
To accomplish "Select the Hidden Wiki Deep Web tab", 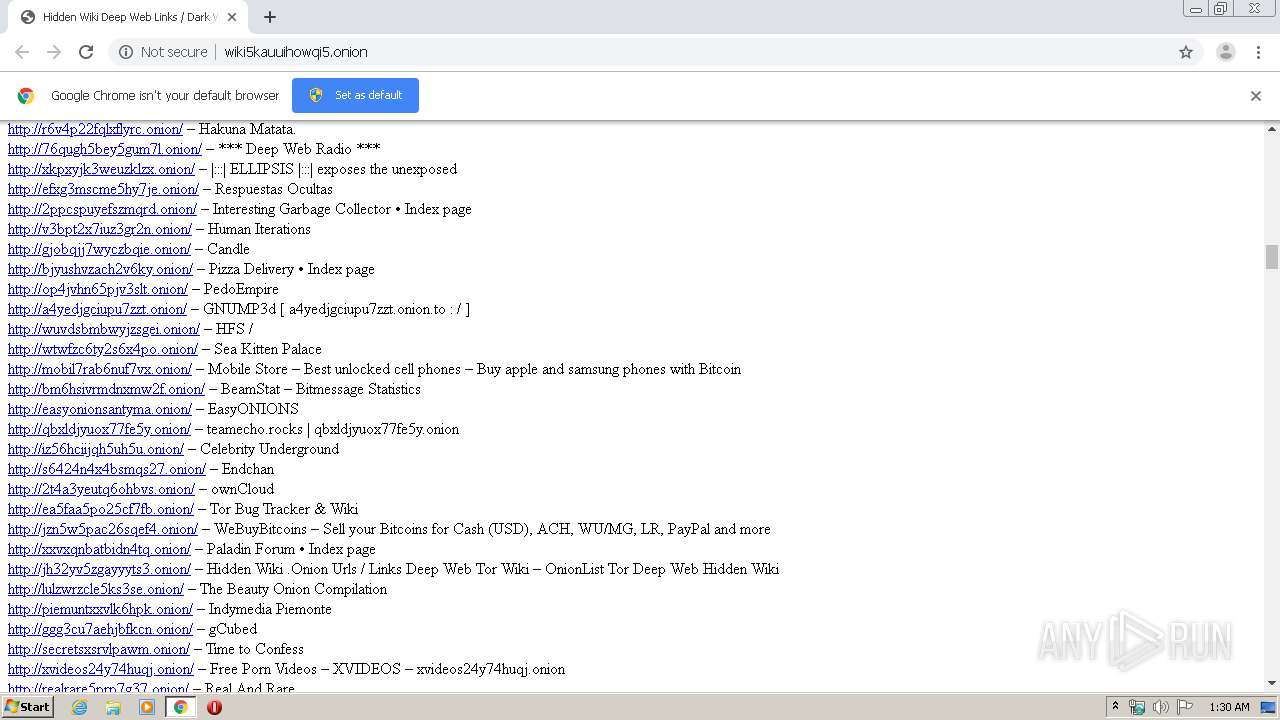I will pyautogui.click(x=126, y=17).
